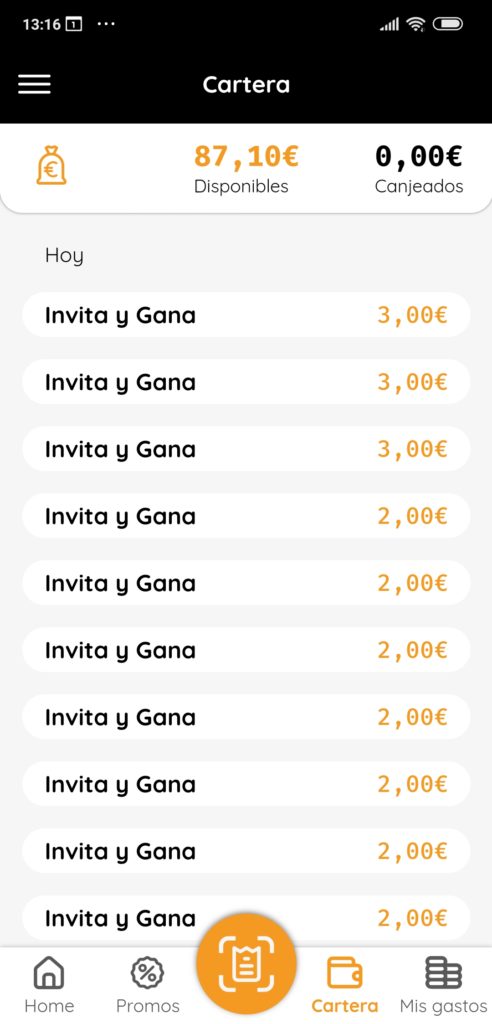This screenshot has width=492, height=1024.
Task: Open last visible Invita y Gana entry
Action: (x=246, y=918)
